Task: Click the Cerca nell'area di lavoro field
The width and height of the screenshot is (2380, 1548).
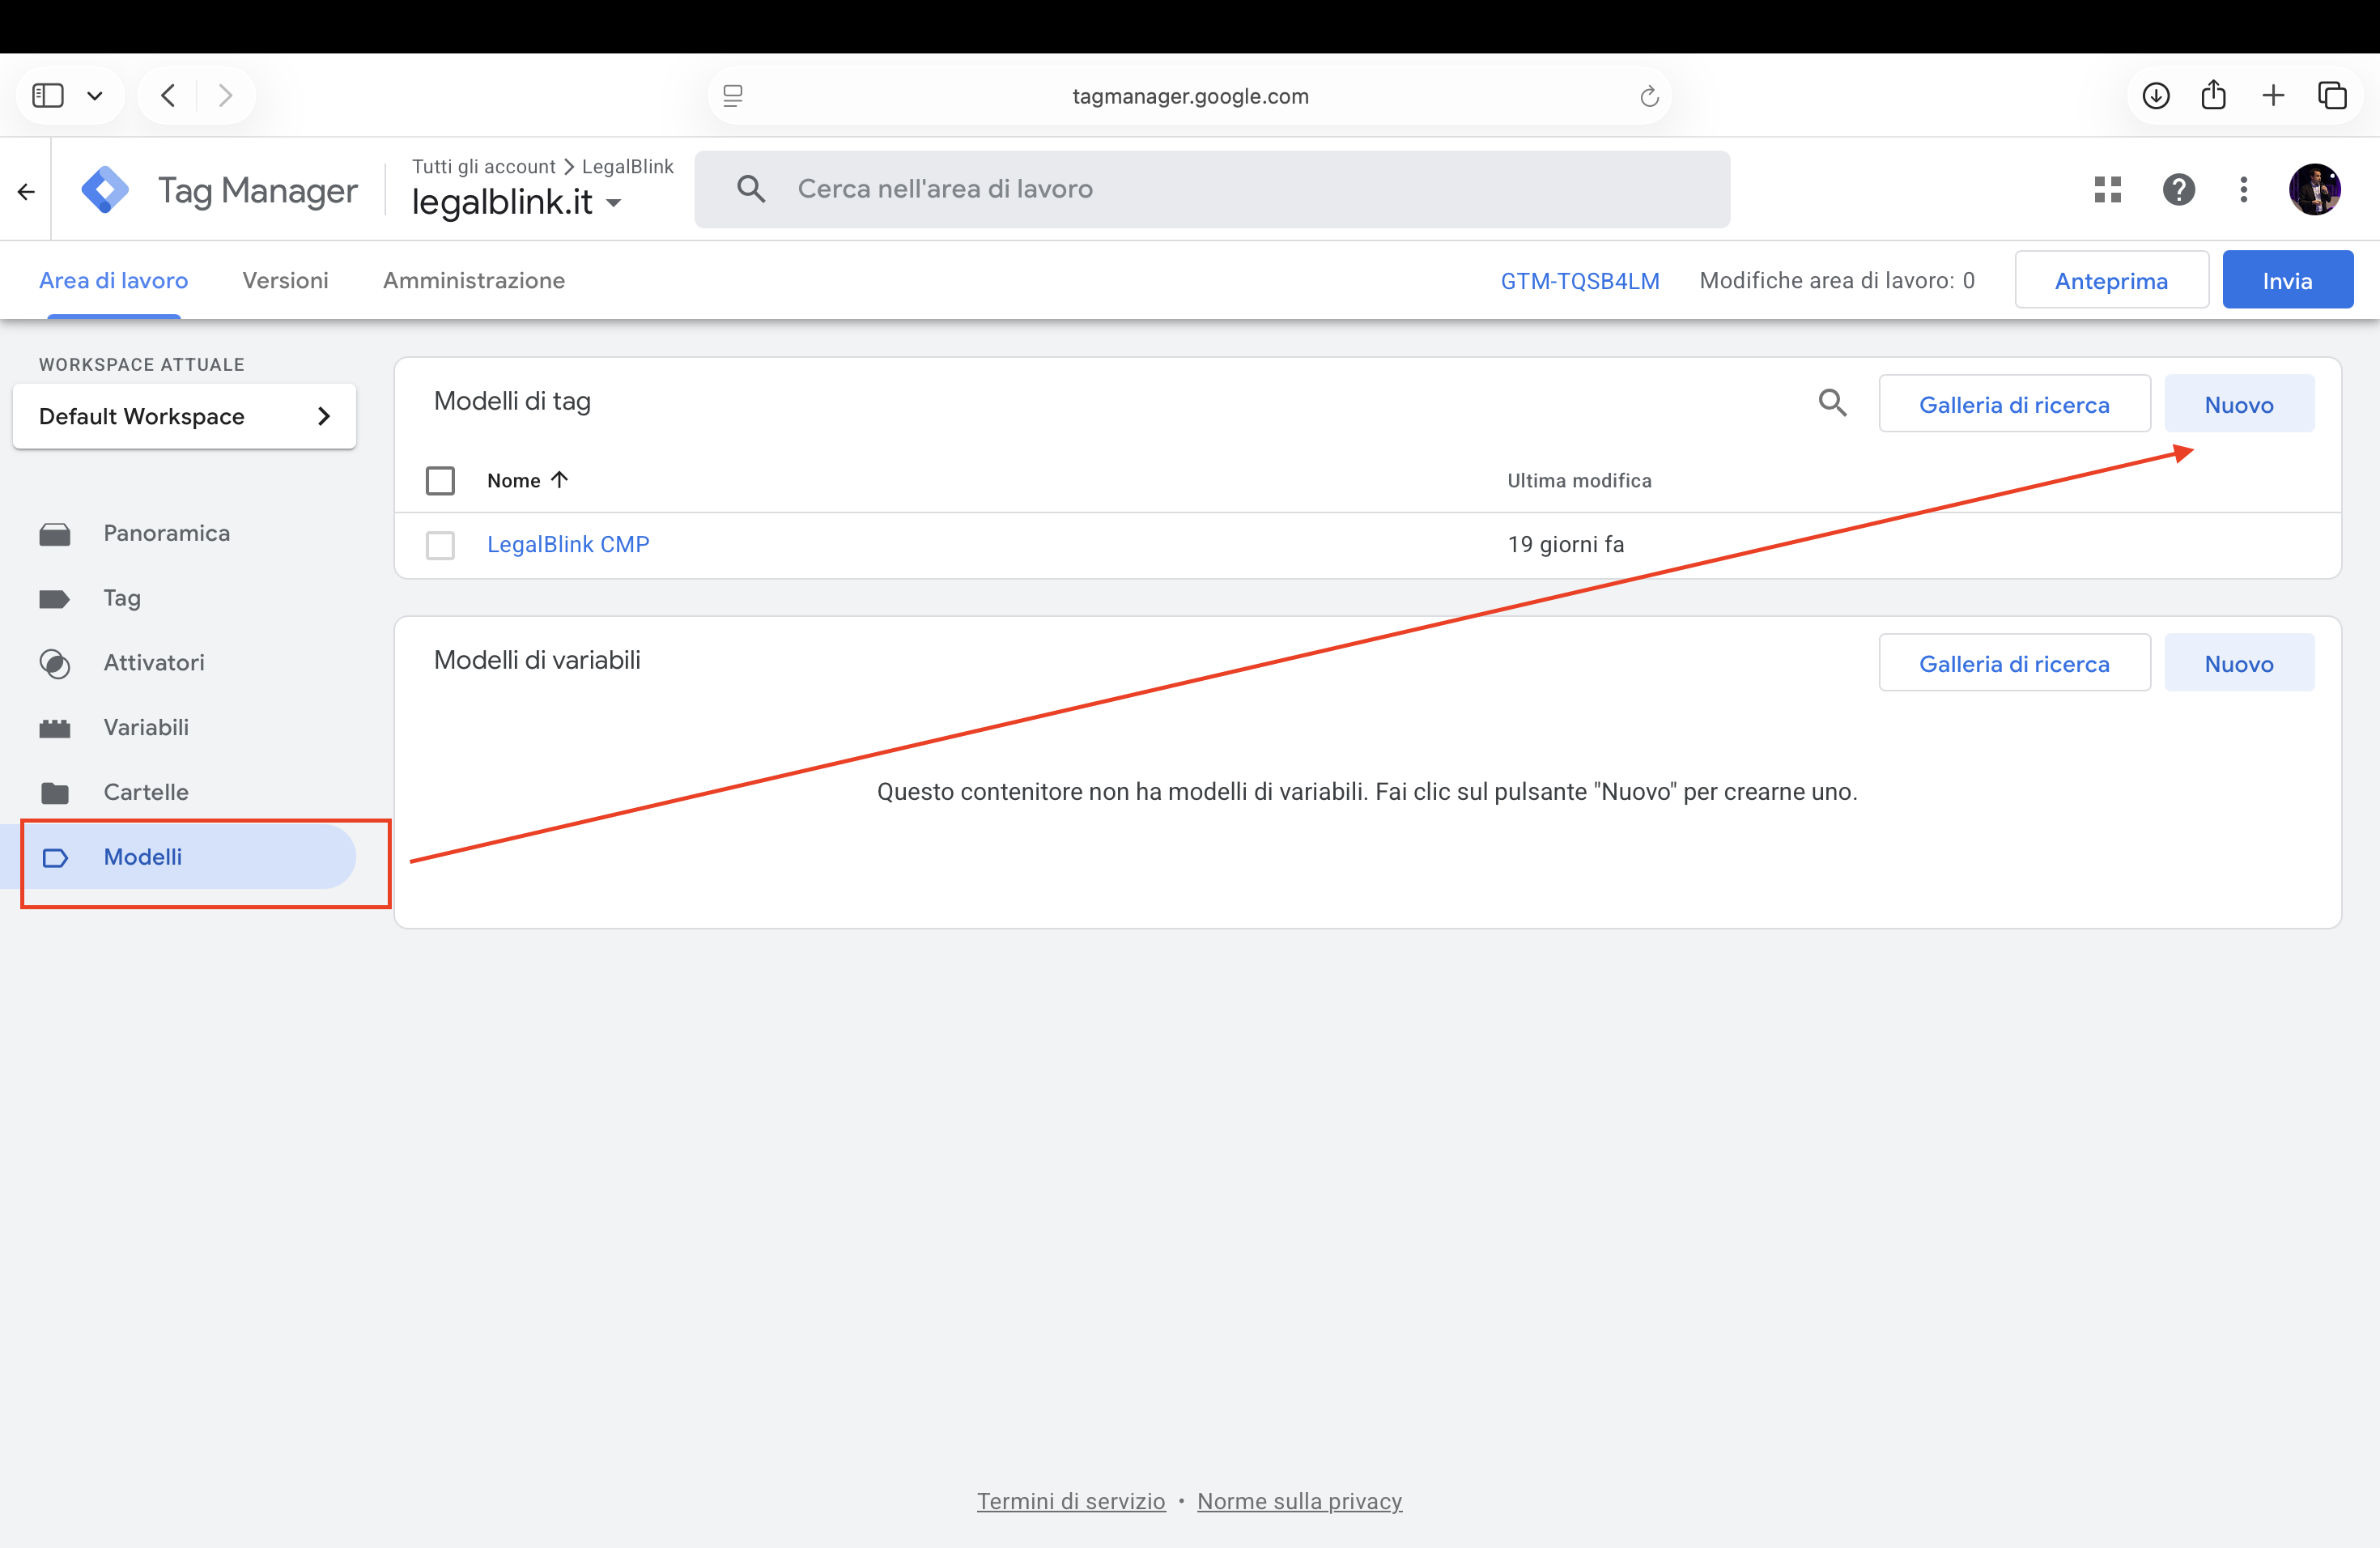Action: point(1210,189)
